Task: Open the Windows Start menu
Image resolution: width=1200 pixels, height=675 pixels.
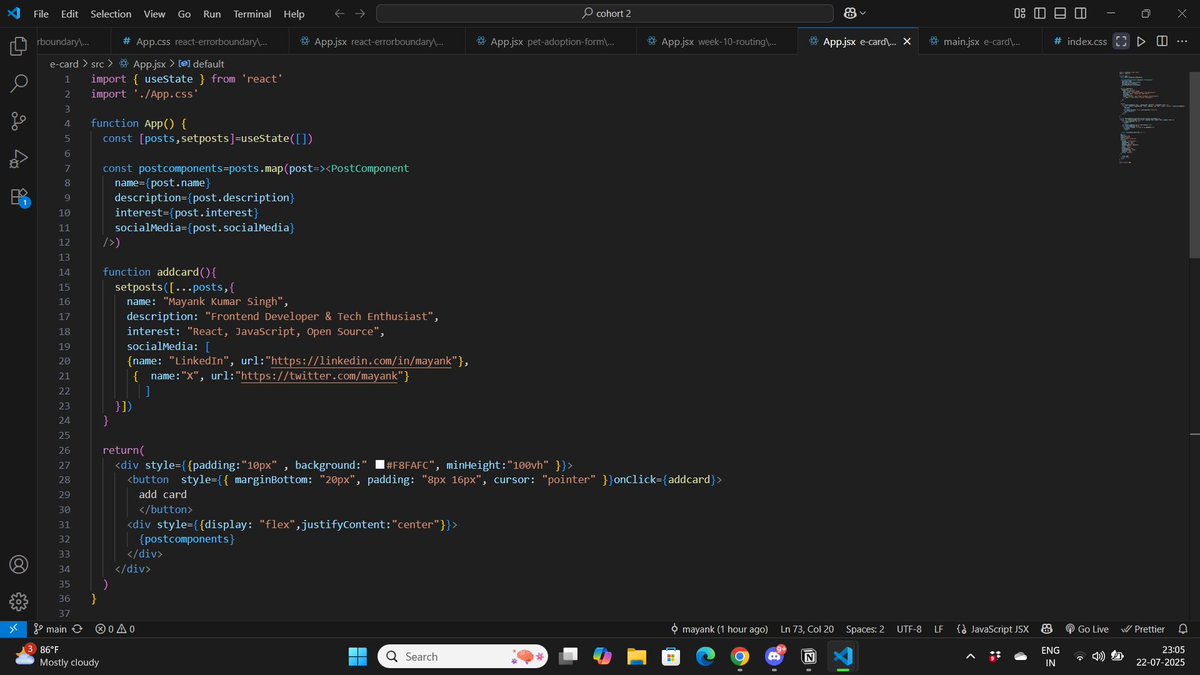Action: click(x=357, y=656)
